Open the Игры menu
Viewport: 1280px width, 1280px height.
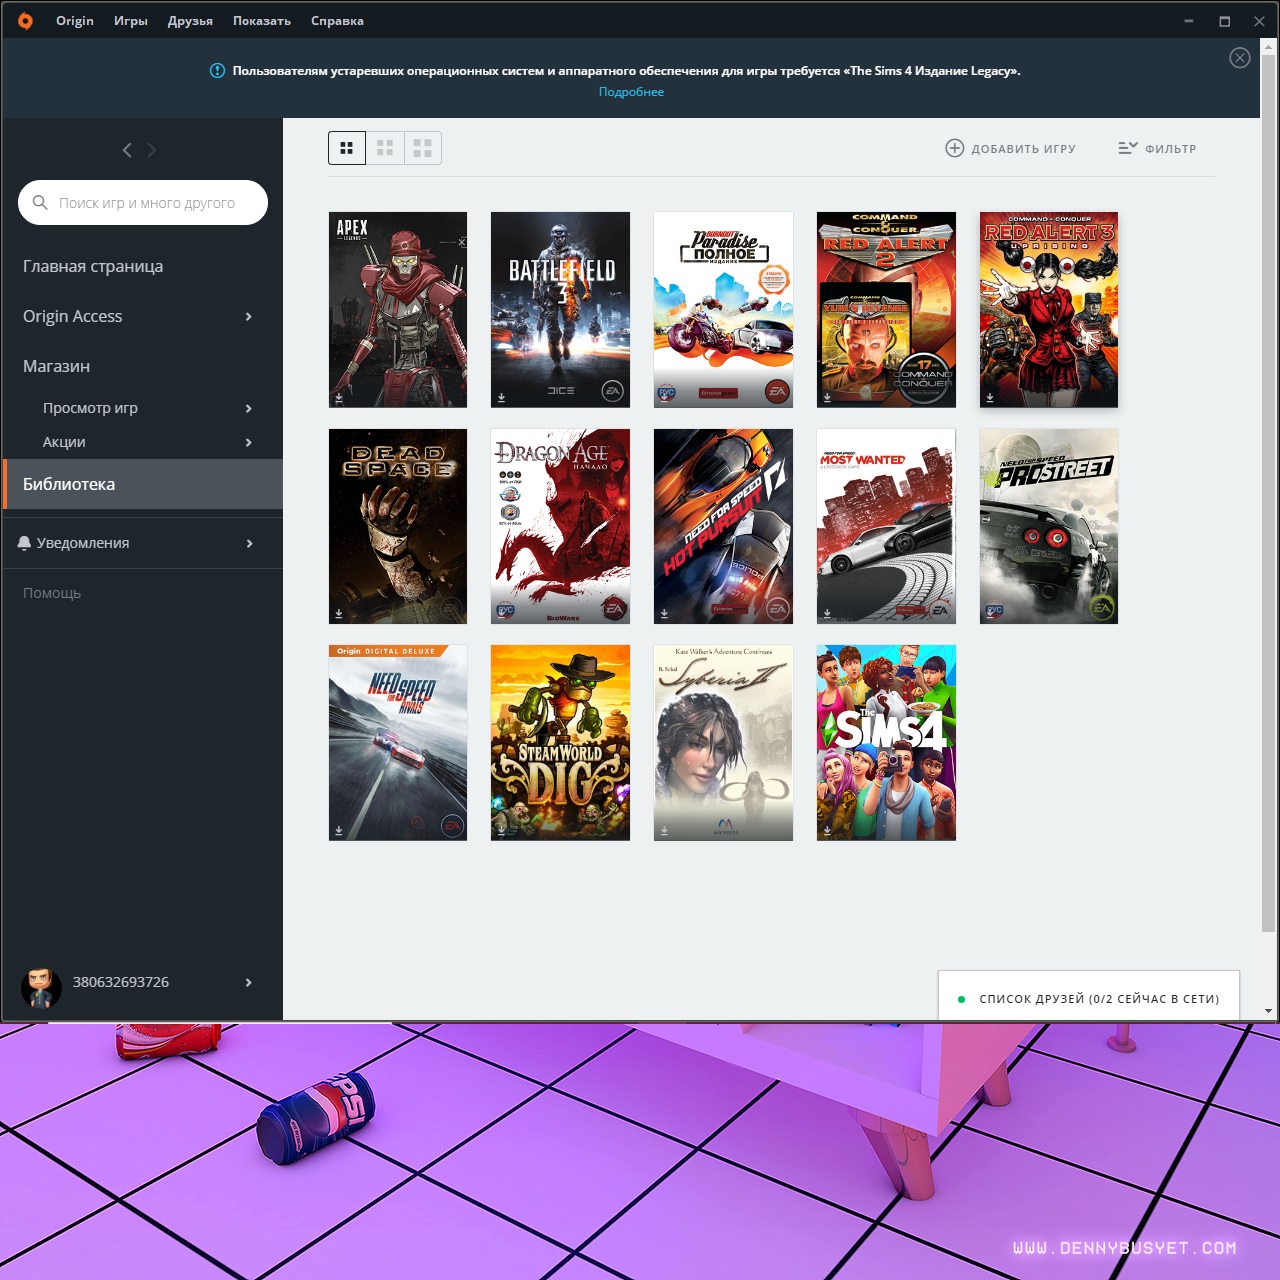pos(131,21)
